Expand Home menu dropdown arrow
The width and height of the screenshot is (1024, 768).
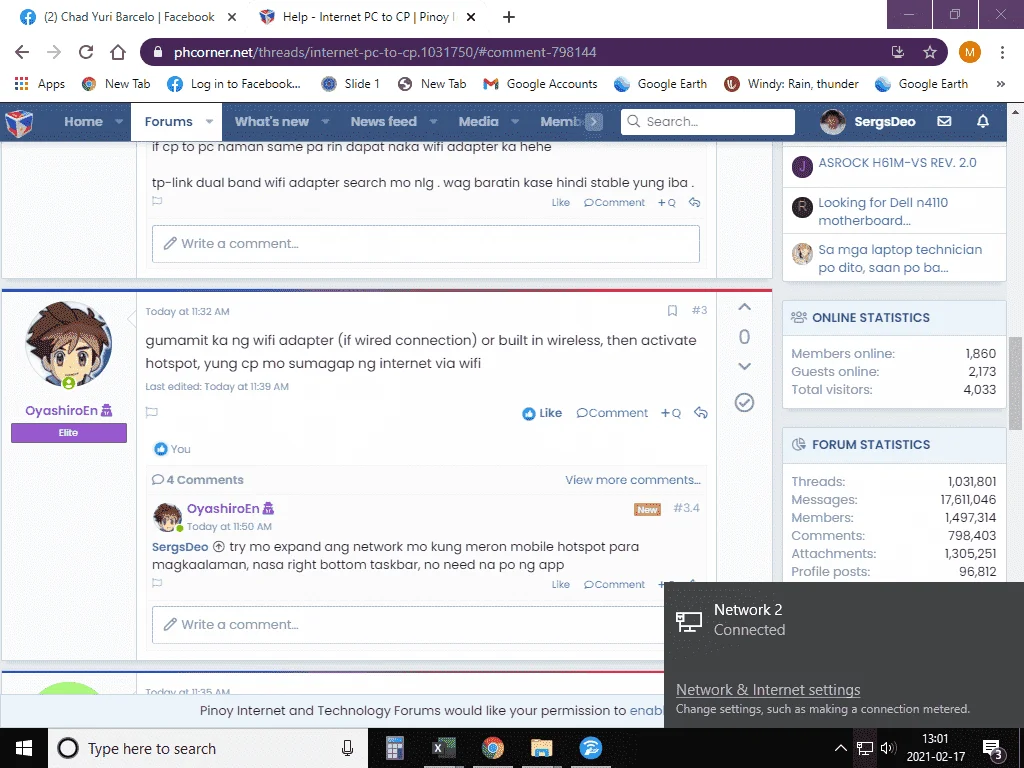click(119, 121)
